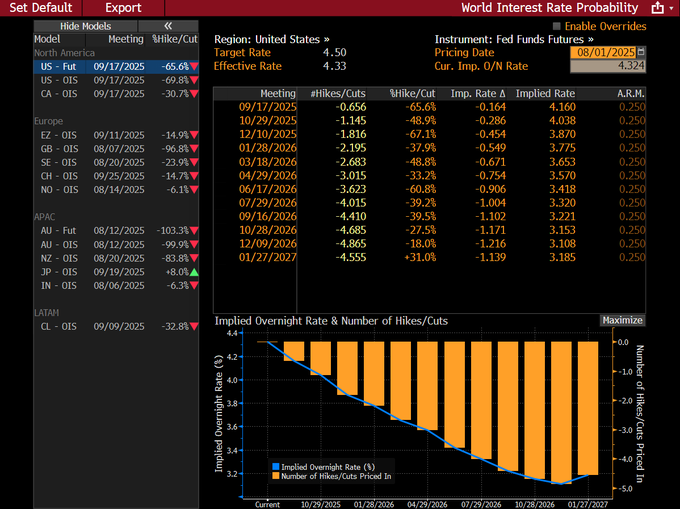Click the blue Implied Overnight Rate legend marker
This screenshot has width=680, height=509.
point(275,466)
